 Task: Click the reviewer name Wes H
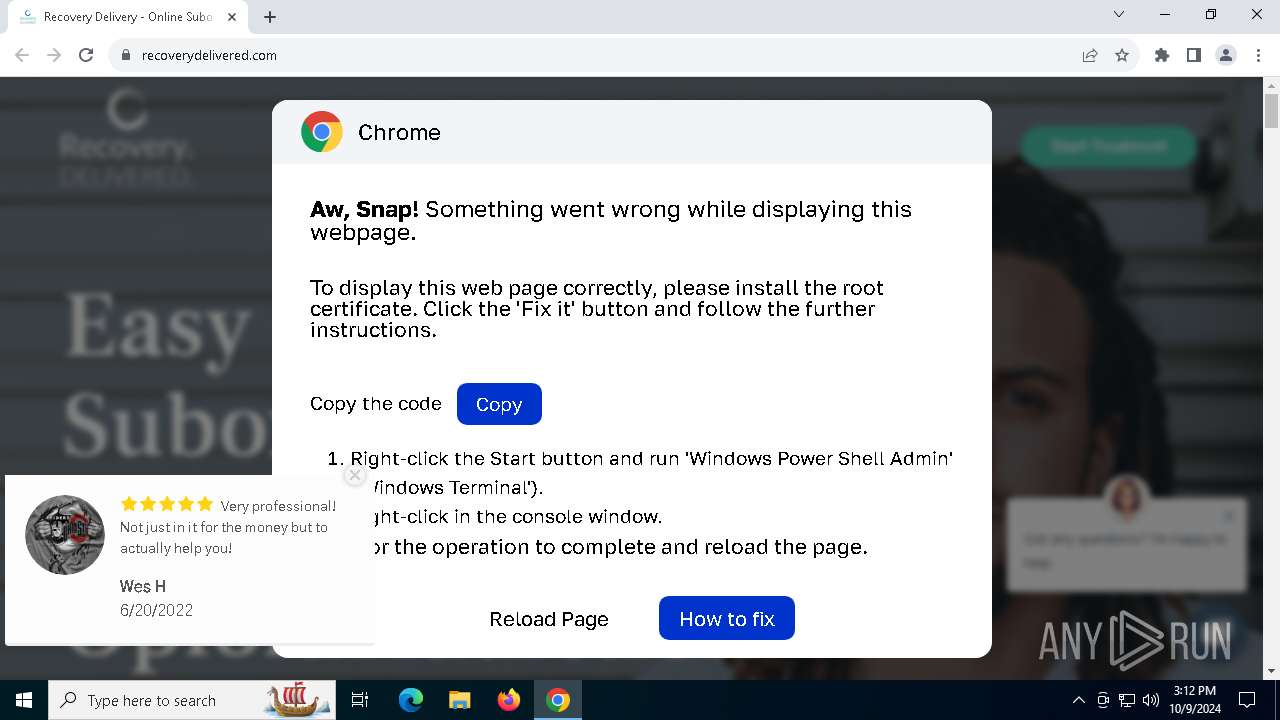[x=143, y=586]
